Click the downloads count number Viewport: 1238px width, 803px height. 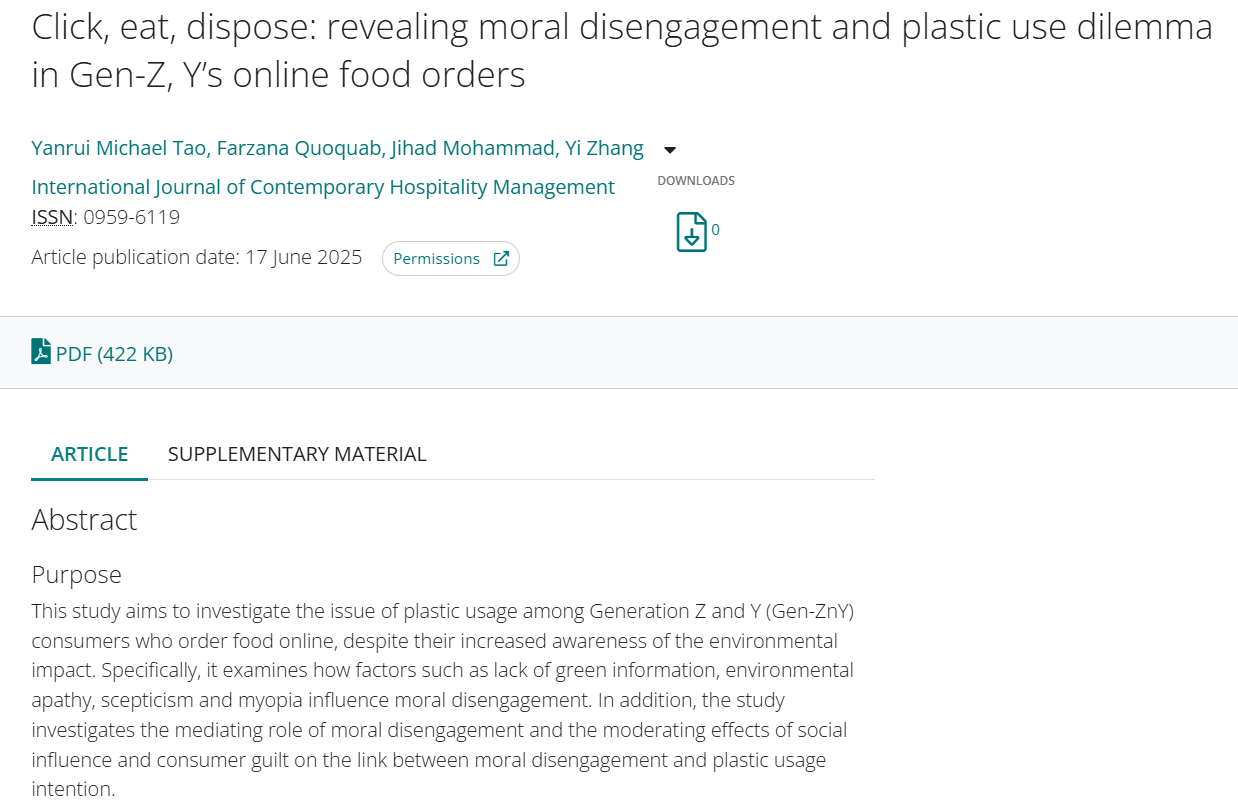(x=716, y=230)
